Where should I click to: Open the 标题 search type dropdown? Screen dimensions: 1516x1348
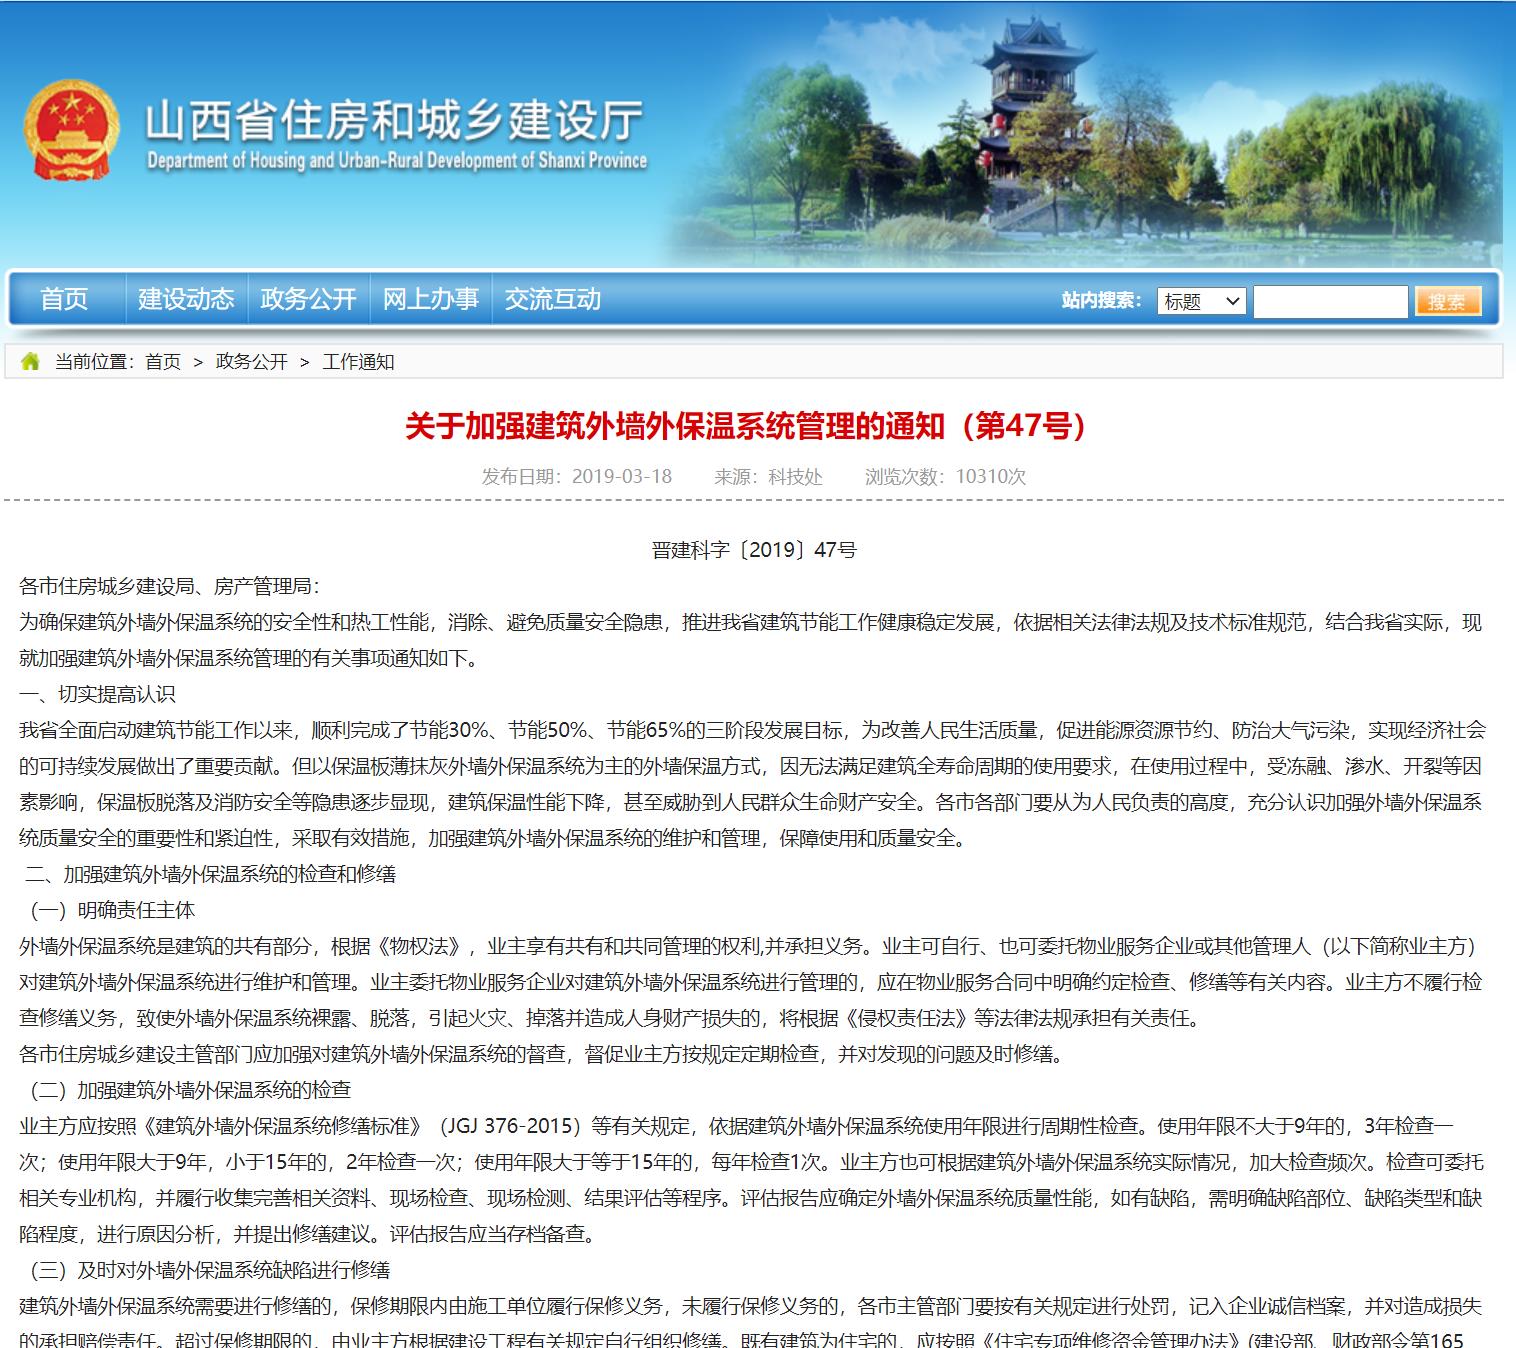[x=1201, y=301]
